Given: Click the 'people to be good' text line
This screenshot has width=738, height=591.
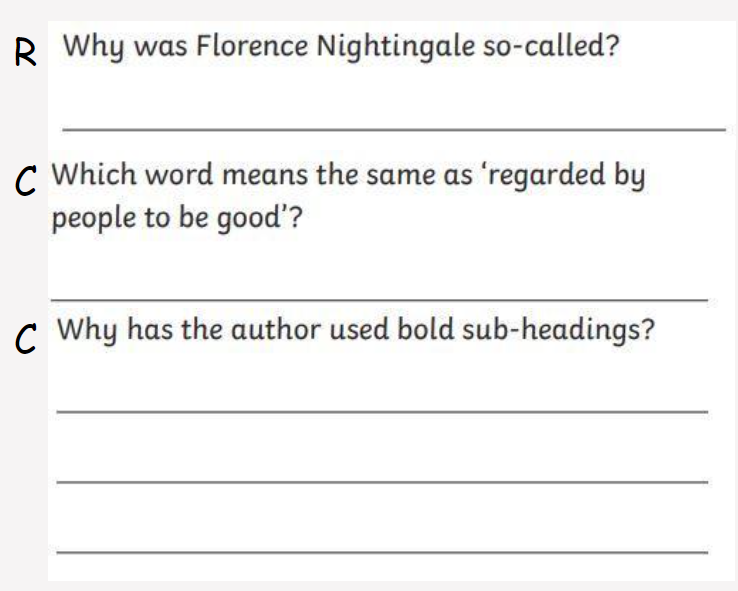Looking at the screenshot, I should (x=176, y=218).
